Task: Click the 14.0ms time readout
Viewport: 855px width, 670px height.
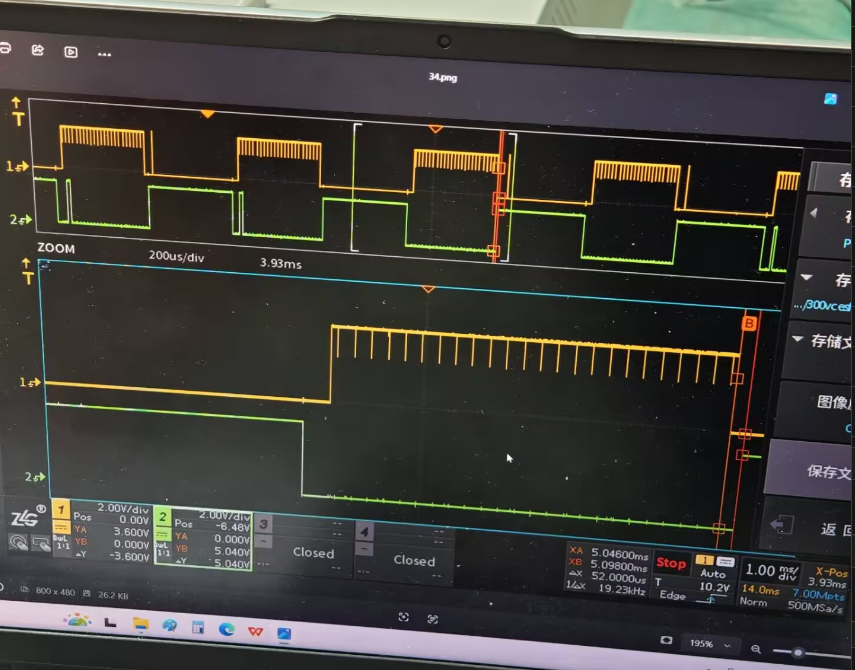Action: pos(761,589)
